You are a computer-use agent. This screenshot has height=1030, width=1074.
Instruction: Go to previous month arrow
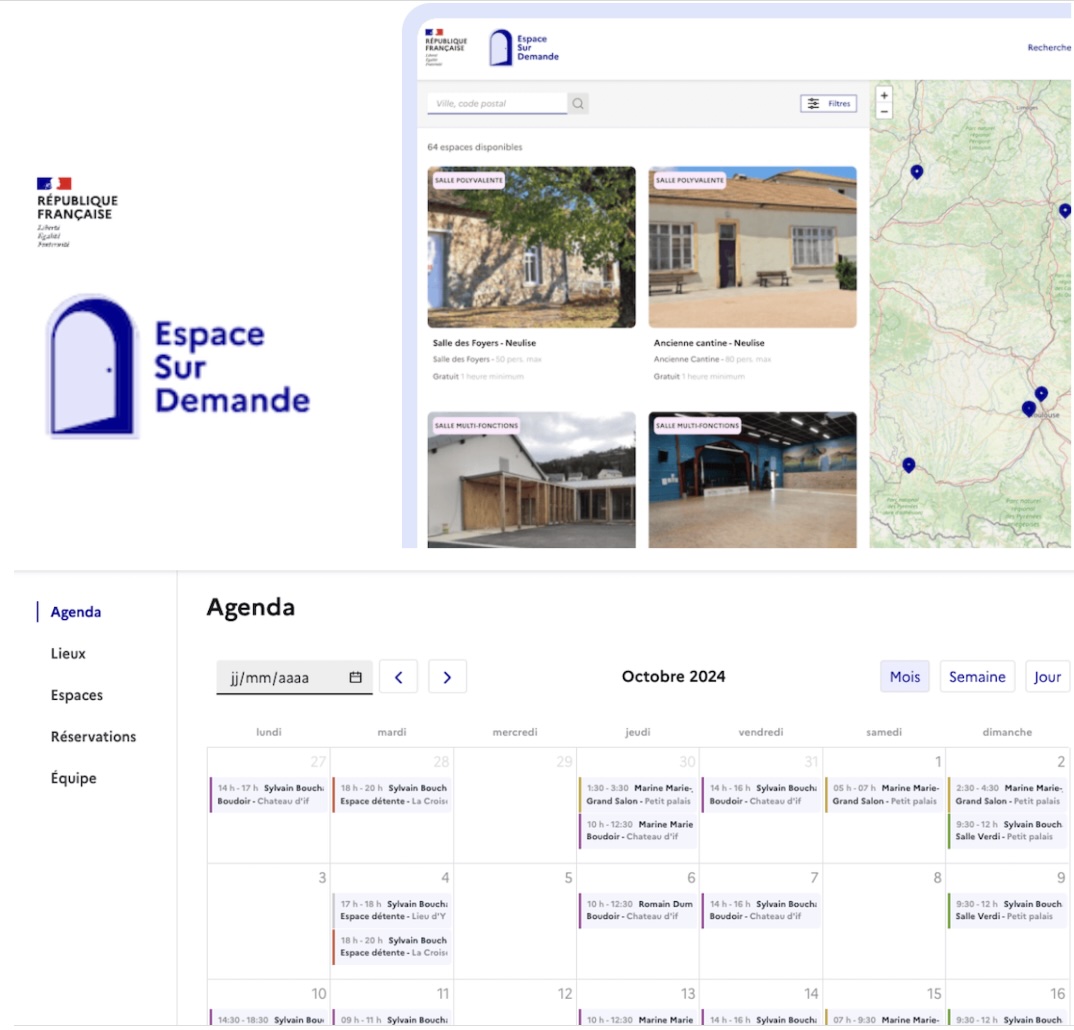tap(399, 677)
